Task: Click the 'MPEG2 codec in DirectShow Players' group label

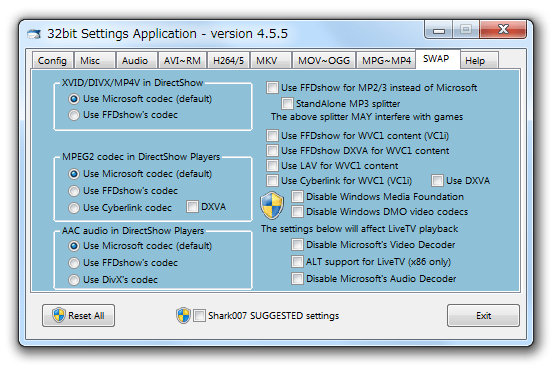Action: [x=141, y=157]
